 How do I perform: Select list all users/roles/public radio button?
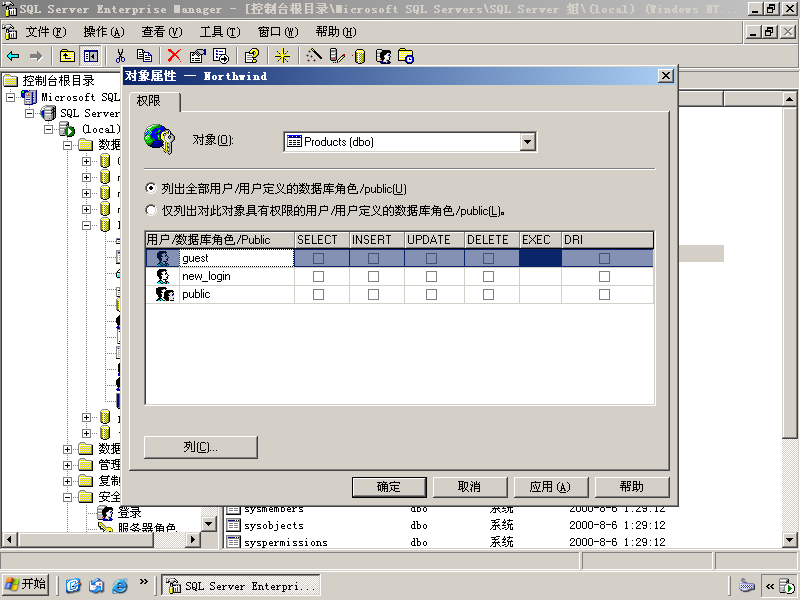click(151, 188)
